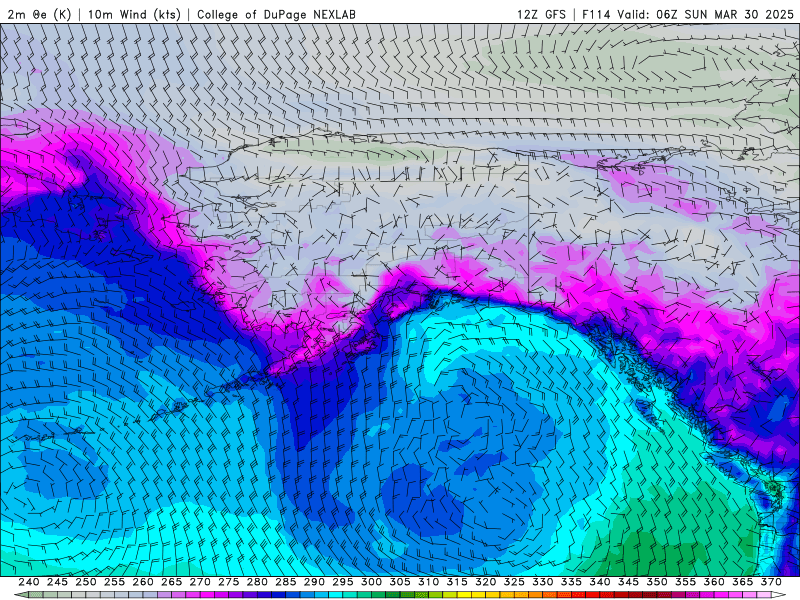Select the '12Z GFS' model run label

click(x=541, y=14)
